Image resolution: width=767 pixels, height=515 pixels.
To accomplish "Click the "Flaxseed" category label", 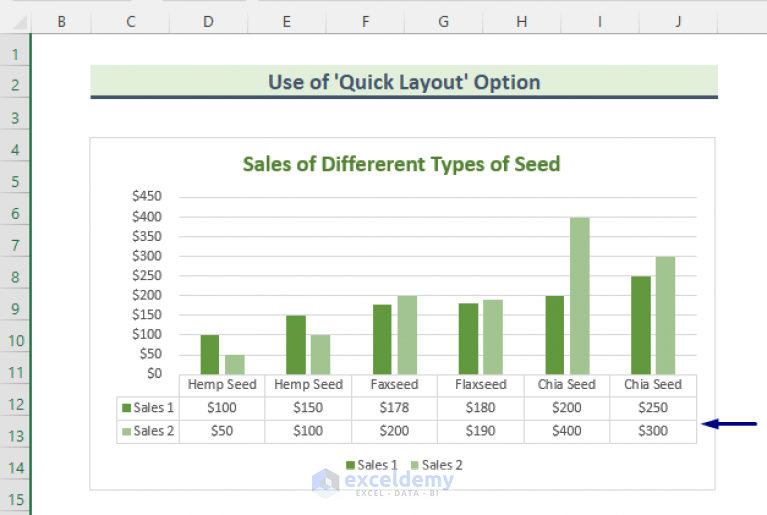I will (x=481, y=384).
